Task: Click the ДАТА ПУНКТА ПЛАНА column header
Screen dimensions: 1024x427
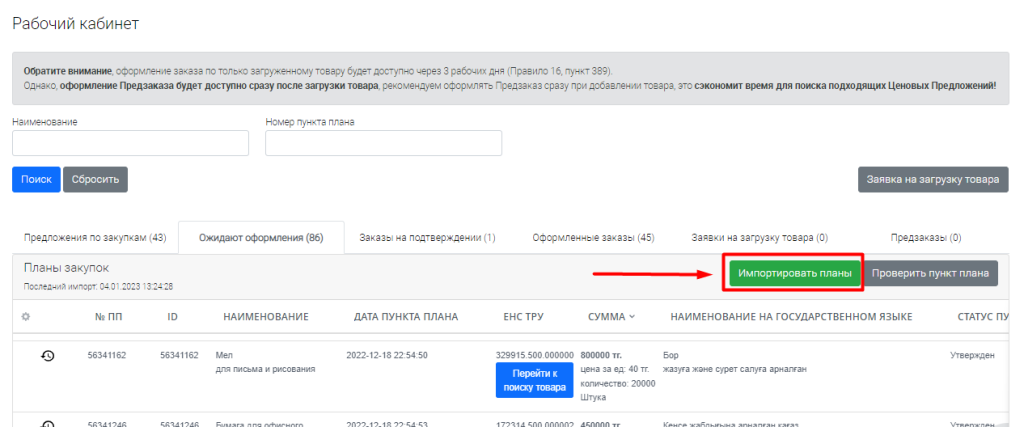Action: tap(406, 317)
